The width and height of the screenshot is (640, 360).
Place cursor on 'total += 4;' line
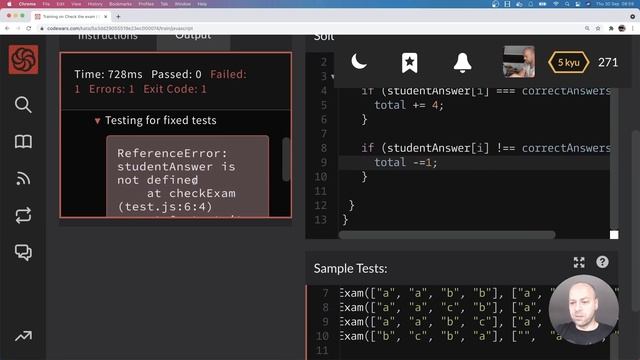click(x=409, y=105)
